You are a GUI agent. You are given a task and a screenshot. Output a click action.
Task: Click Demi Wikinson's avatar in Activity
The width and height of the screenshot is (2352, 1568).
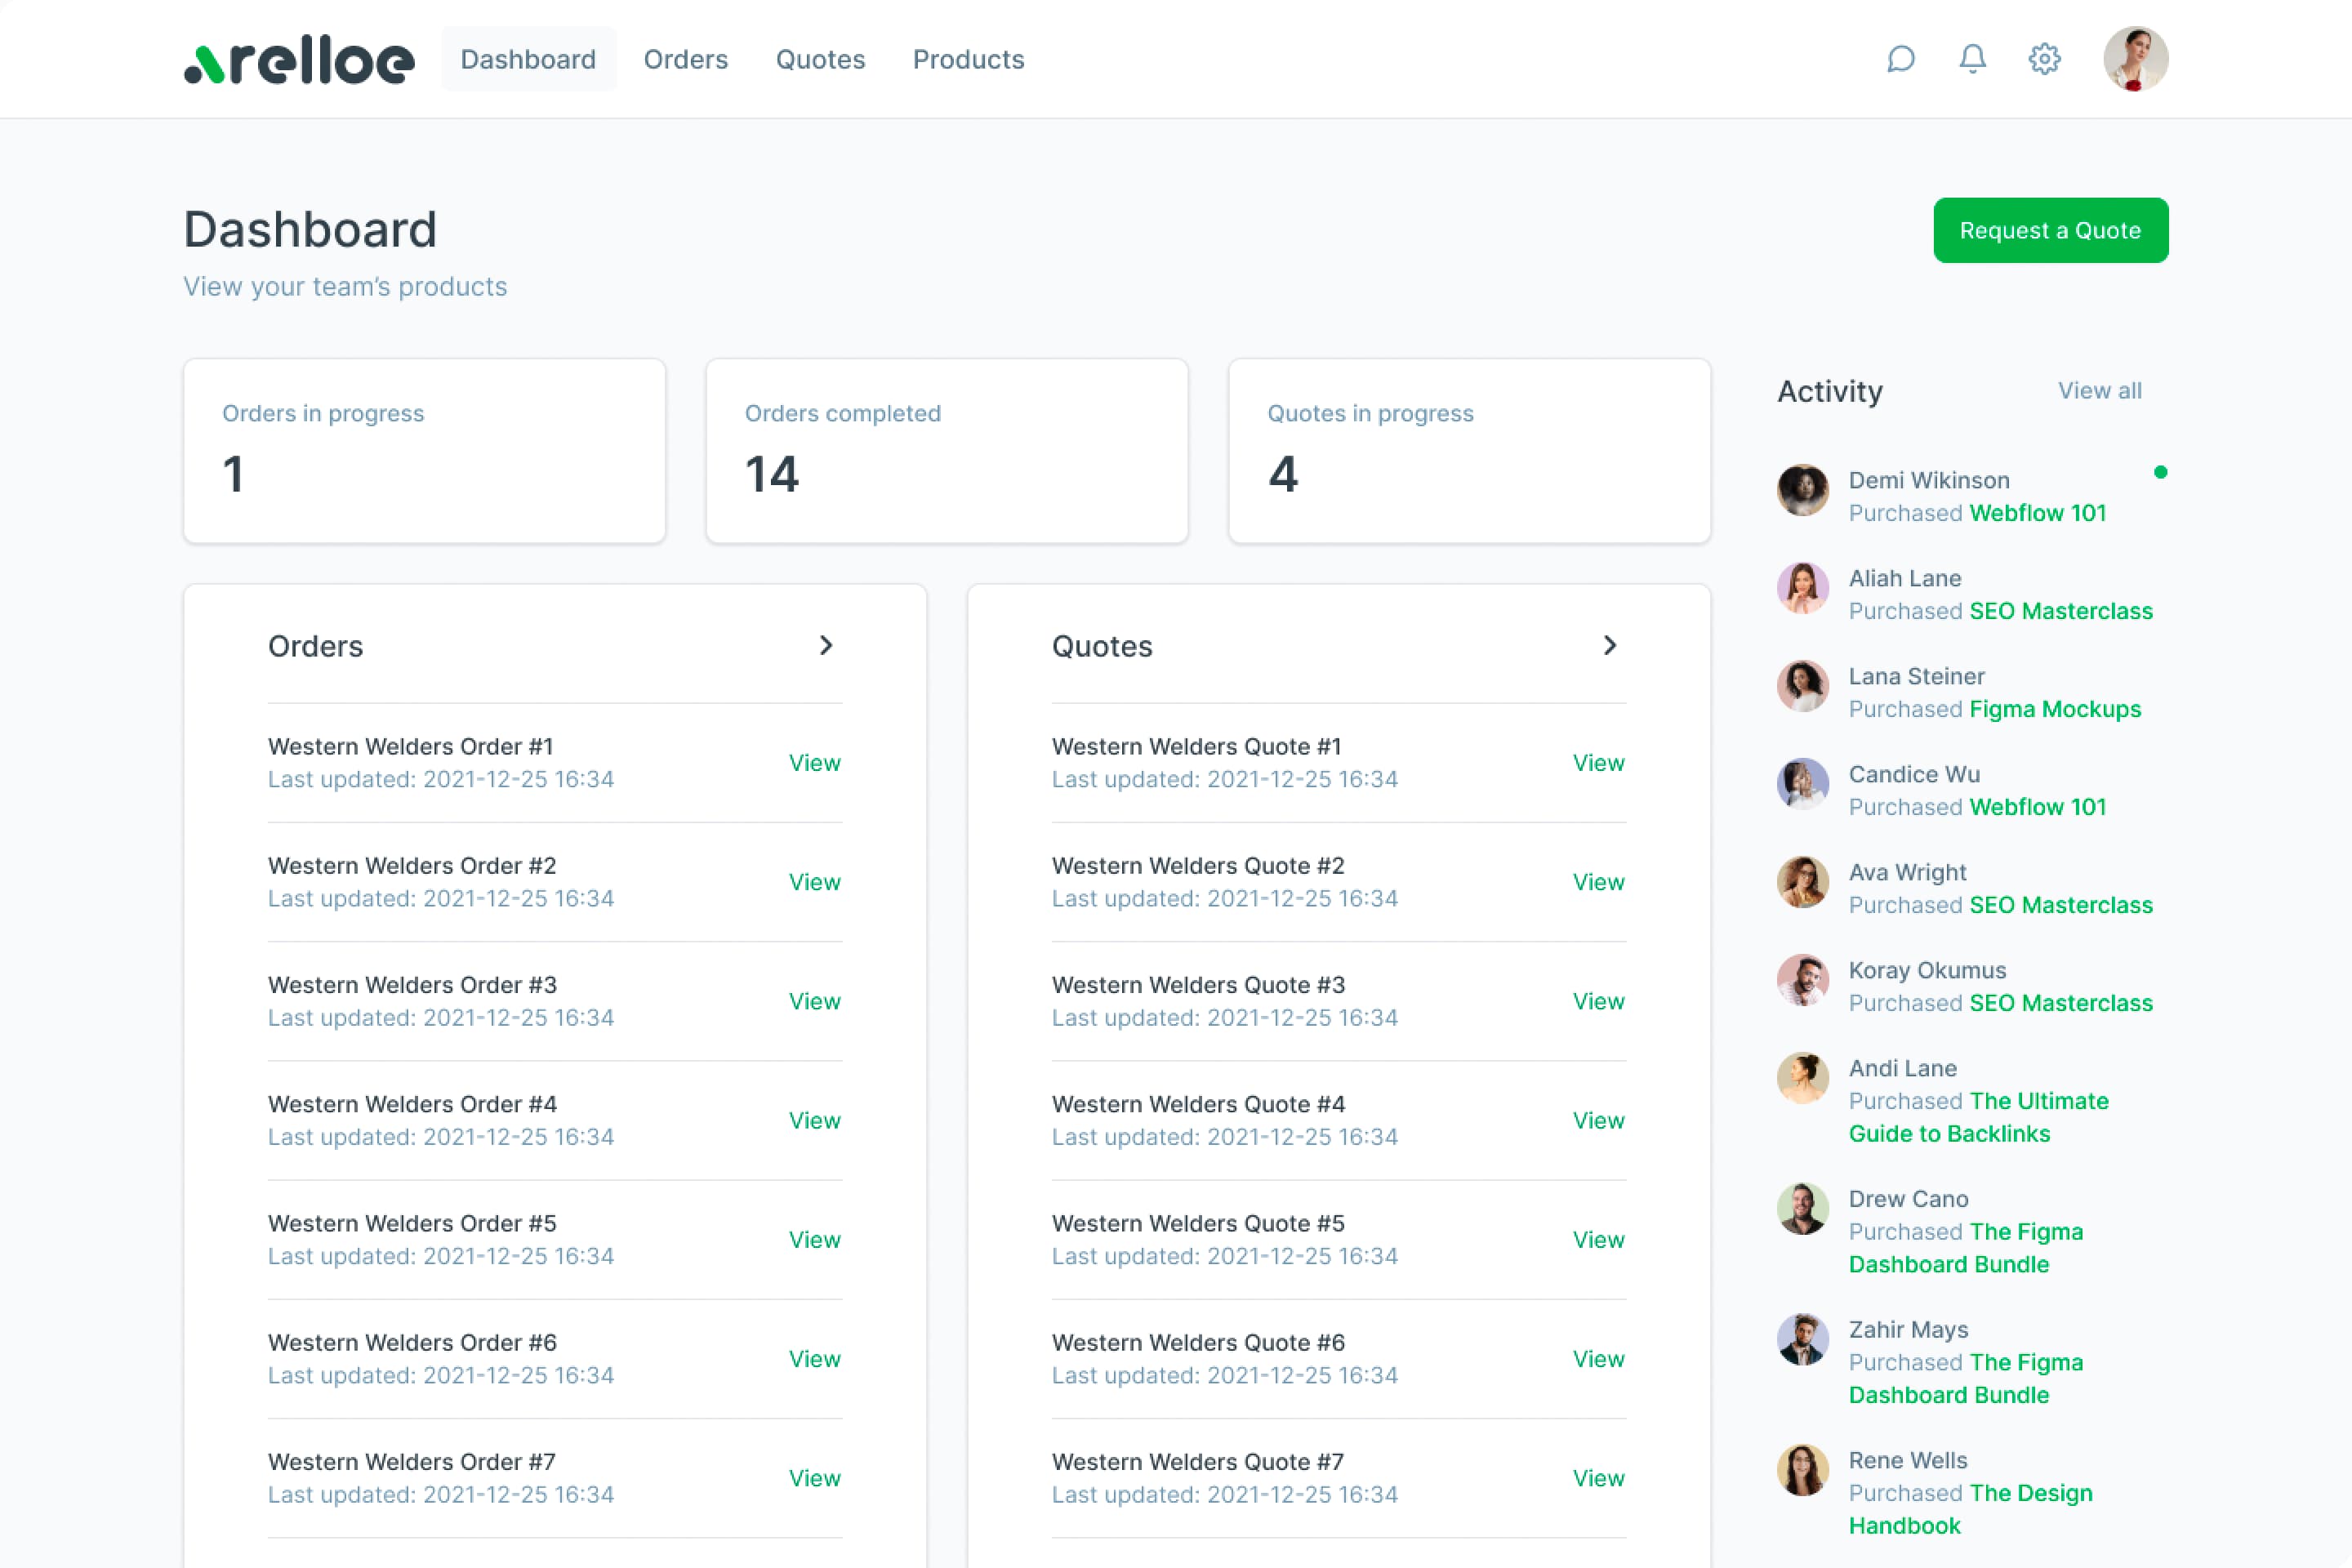point(1802,490)
